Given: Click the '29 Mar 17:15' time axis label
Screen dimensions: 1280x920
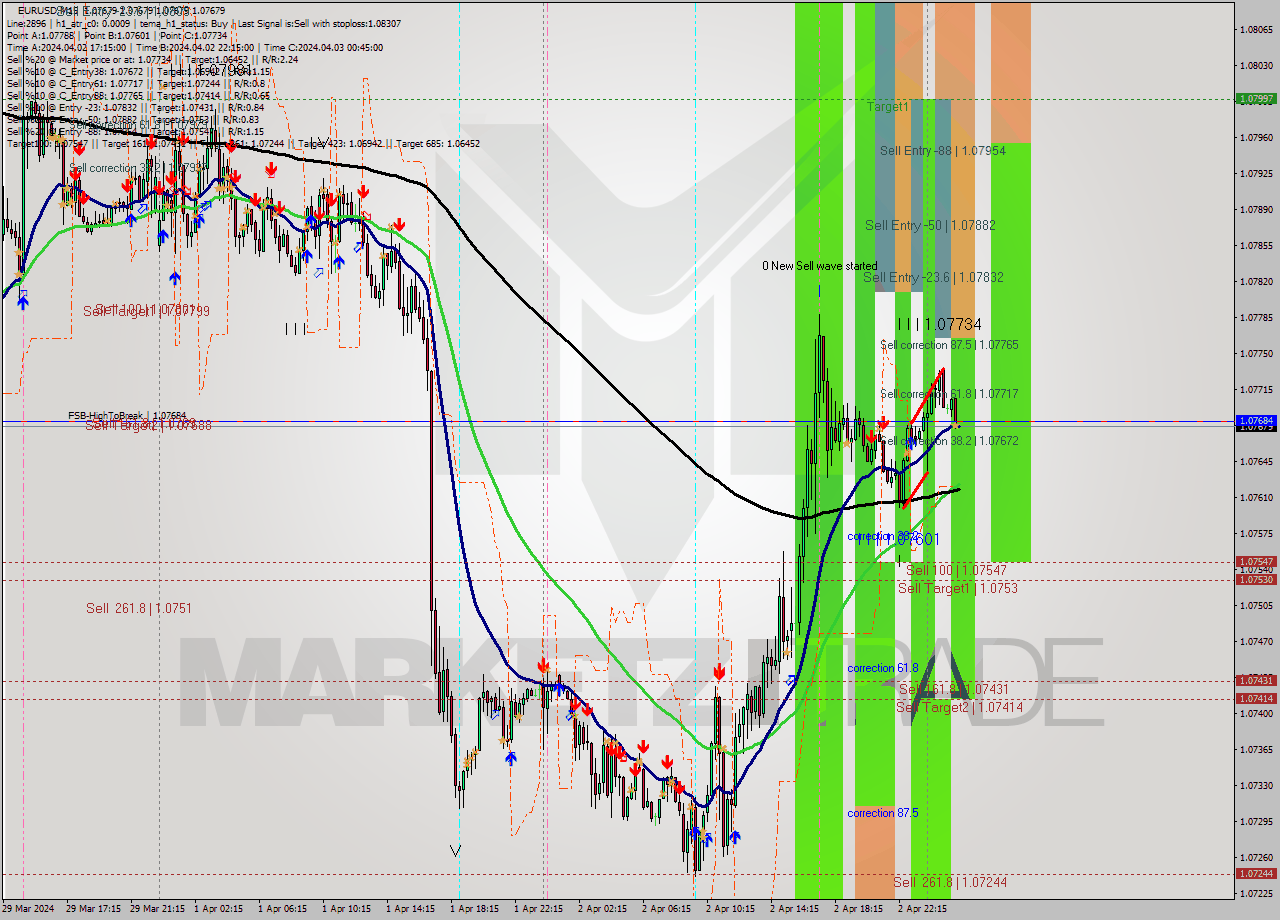Looking at the screenshot, I should tap(93, 909).
